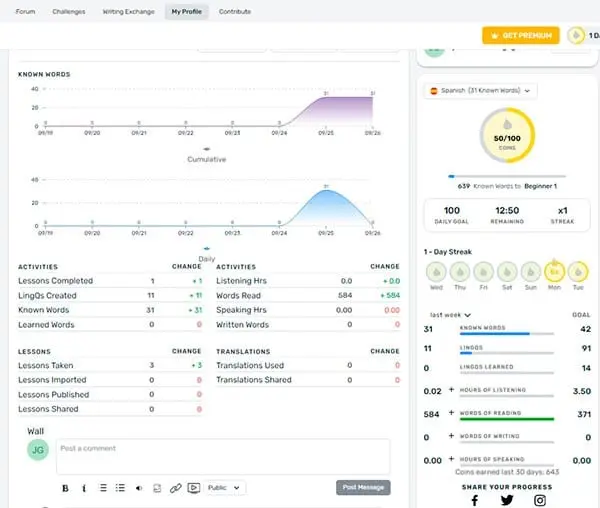The image size is (600, 508).
Task: Click the Sat streak coin
Action: coord(507,272)
